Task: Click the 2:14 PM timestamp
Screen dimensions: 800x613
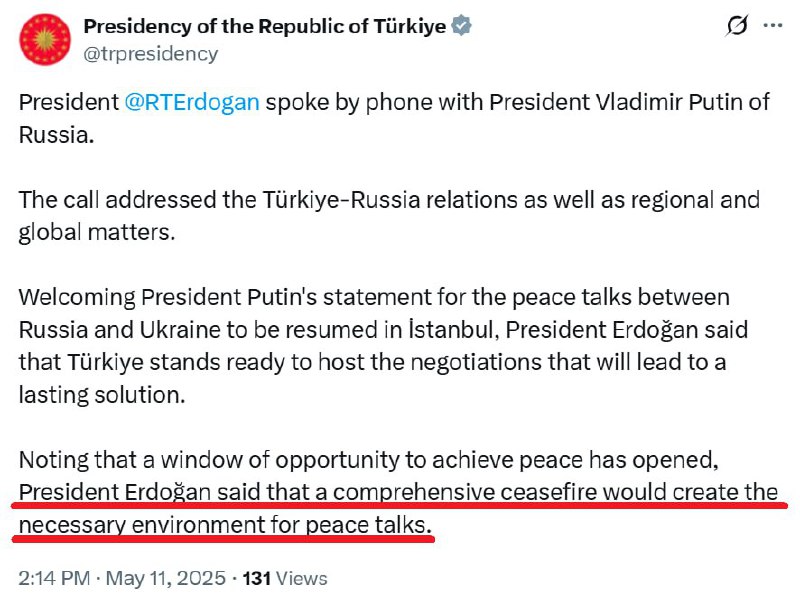Action: 54,578
